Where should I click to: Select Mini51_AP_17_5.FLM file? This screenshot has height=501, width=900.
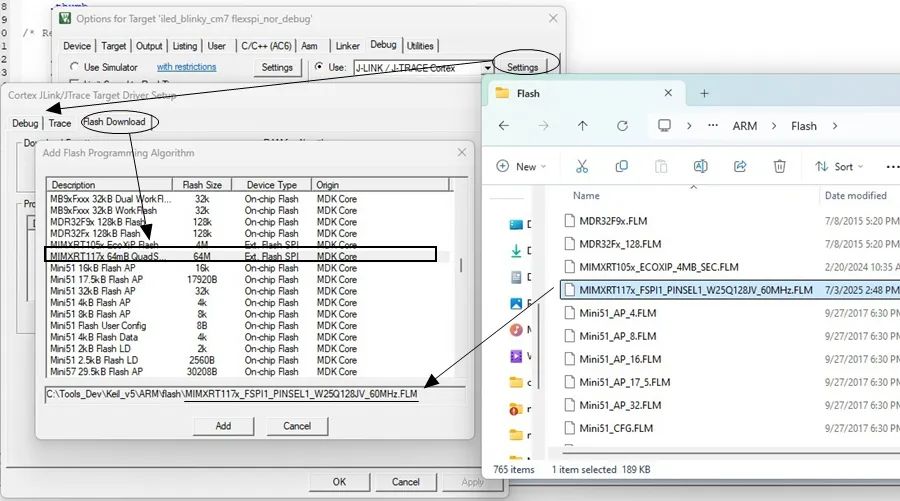730,382
